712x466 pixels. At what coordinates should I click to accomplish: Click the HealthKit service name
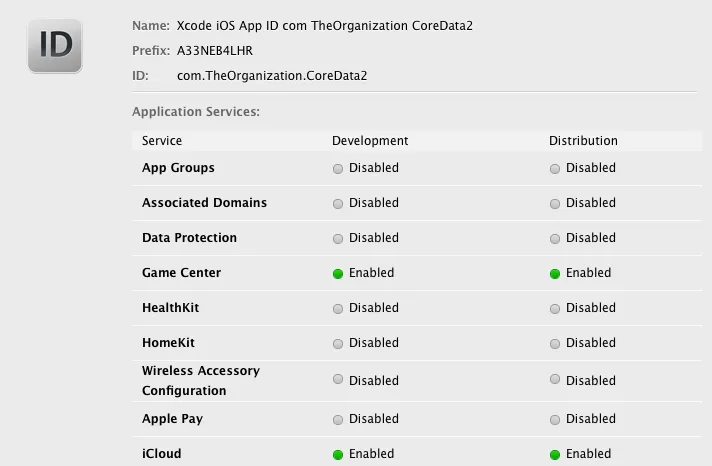click(171, 307)
